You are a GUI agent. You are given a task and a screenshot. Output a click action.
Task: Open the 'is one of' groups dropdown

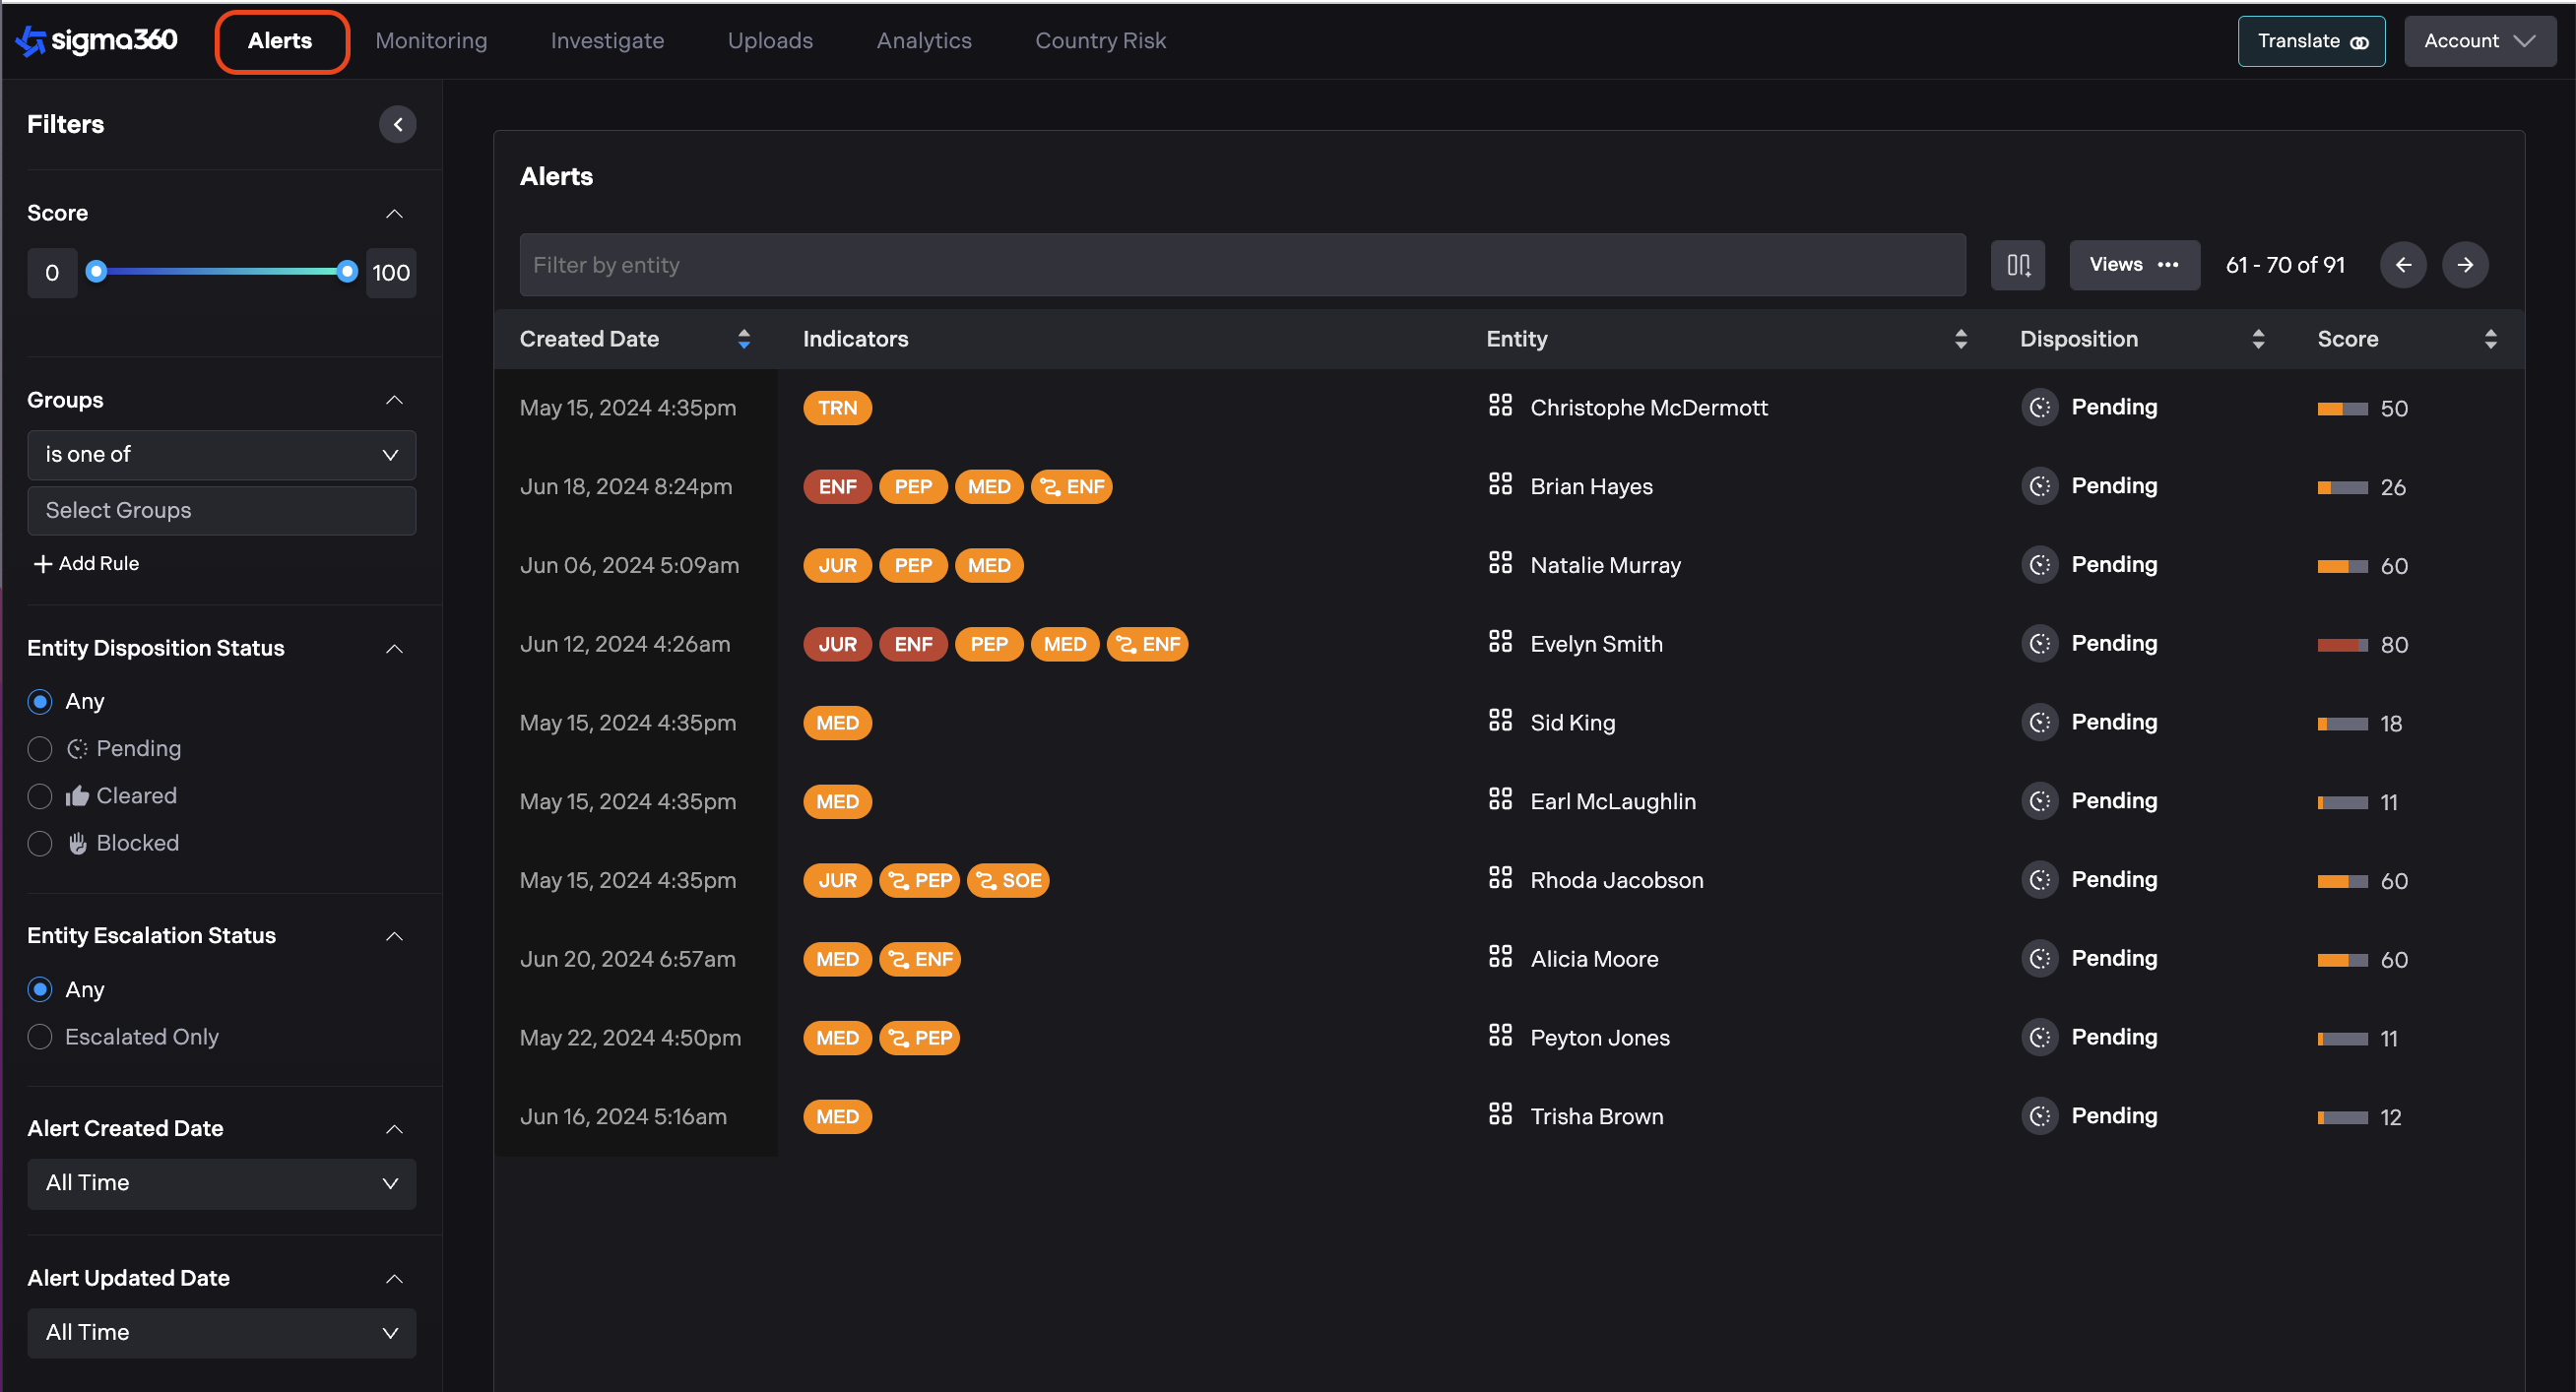(x=221, y=455)
